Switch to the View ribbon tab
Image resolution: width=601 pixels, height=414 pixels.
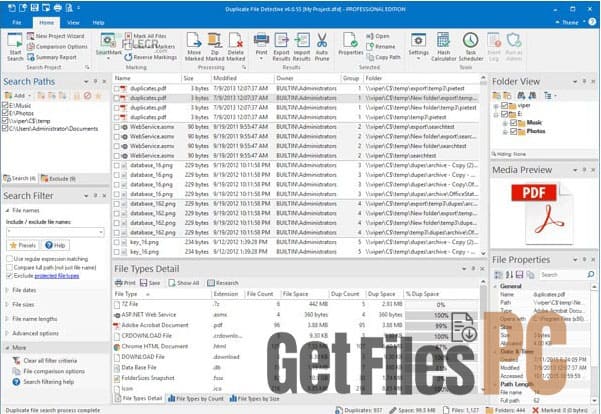pyautogui.click(x=73, y=23)
